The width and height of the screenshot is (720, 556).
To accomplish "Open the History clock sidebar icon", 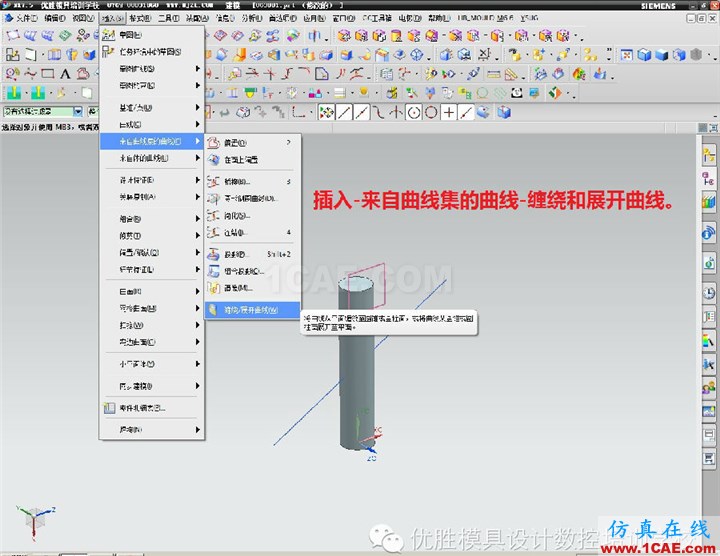I will pos(709,293).
